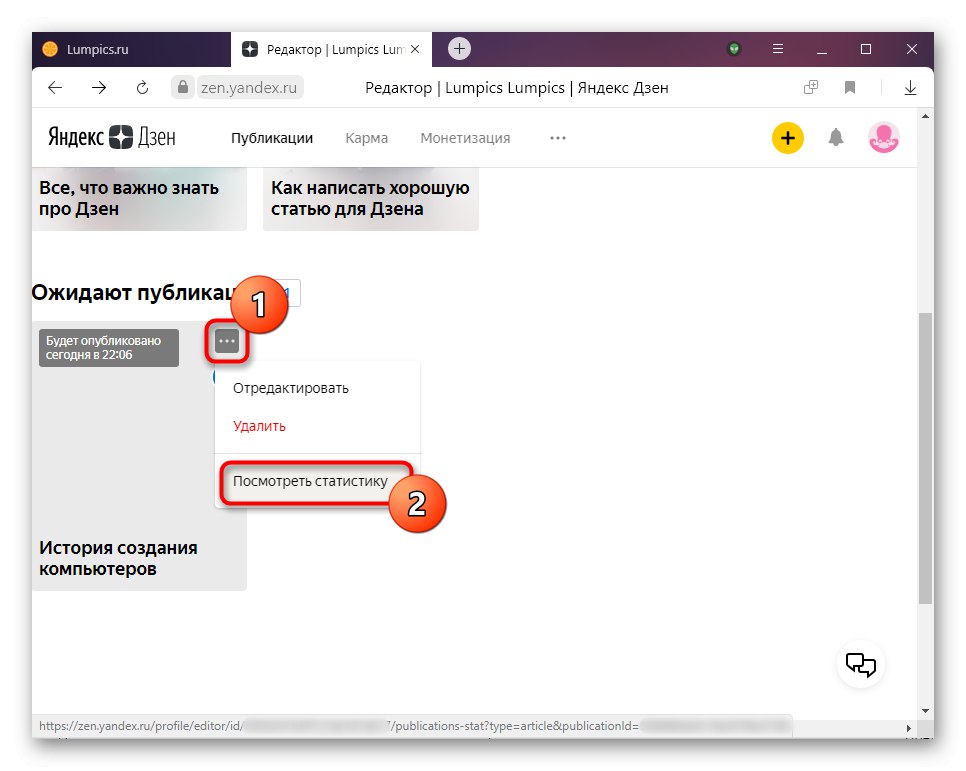Focus the zen.yandex.ru address field
966x771 pixels.
tap(250, 88)
